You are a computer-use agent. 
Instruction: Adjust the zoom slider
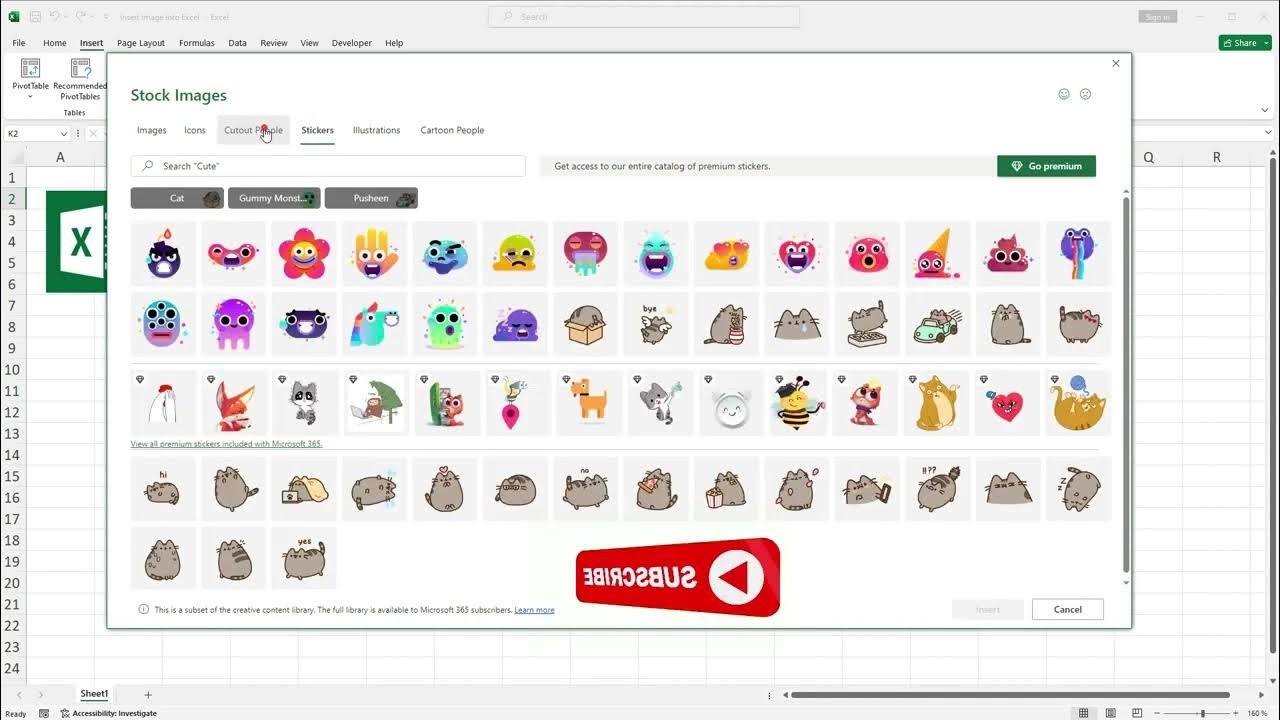click(x=1202, y=713)
